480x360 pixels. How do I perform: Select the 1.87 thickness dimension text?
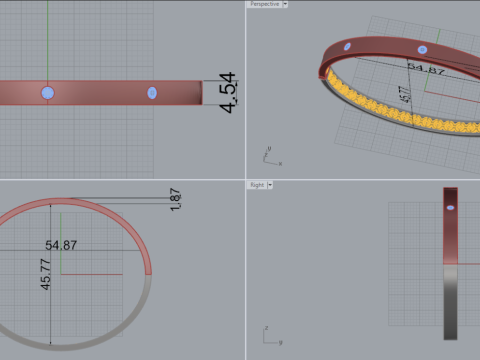pyautogui.click(x=175, y=199)
